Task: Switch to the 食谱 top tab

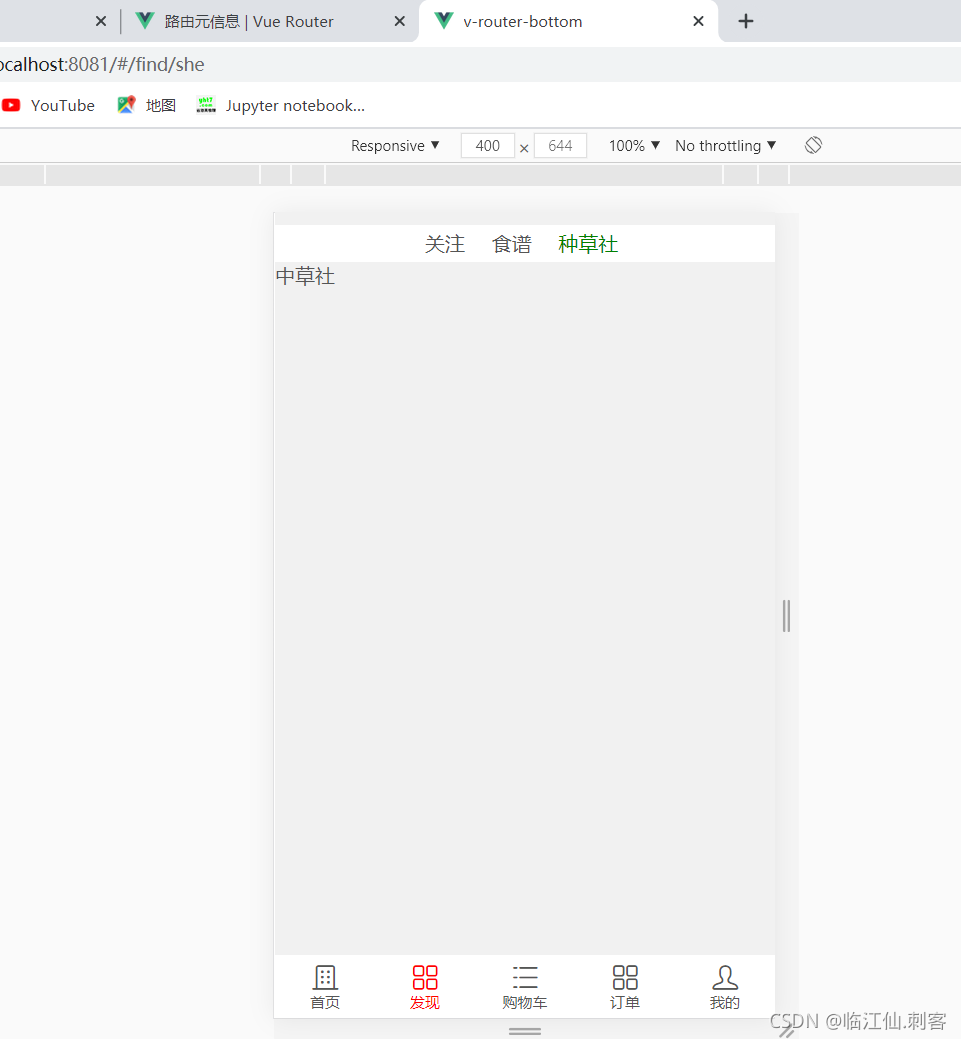Action: pyautogui.click(x=512, y=244)
